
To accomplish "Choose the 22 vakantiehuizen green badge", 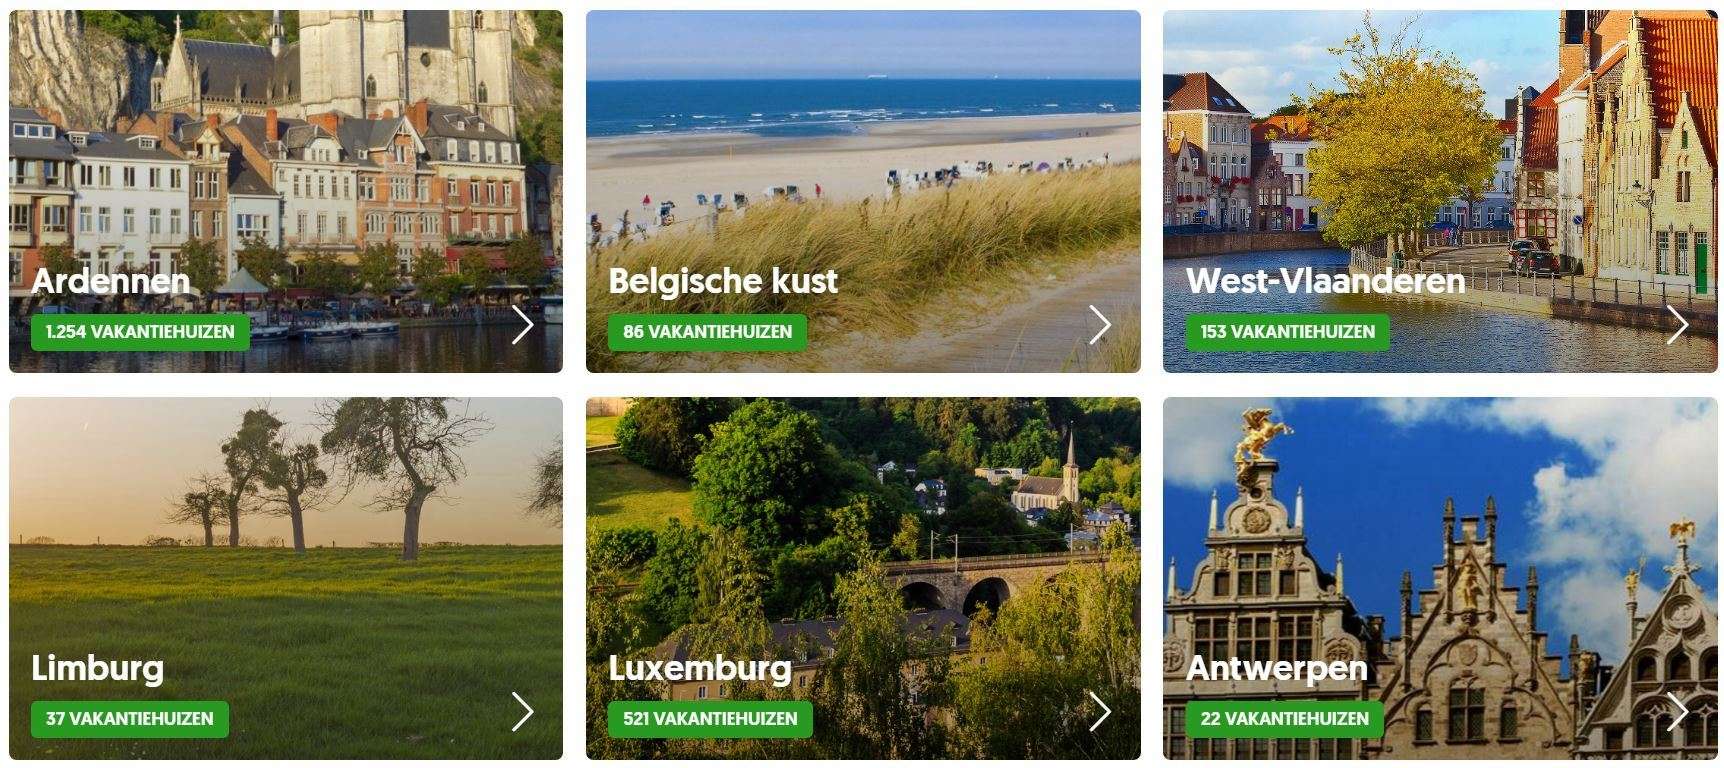I will click(1284, 719).
